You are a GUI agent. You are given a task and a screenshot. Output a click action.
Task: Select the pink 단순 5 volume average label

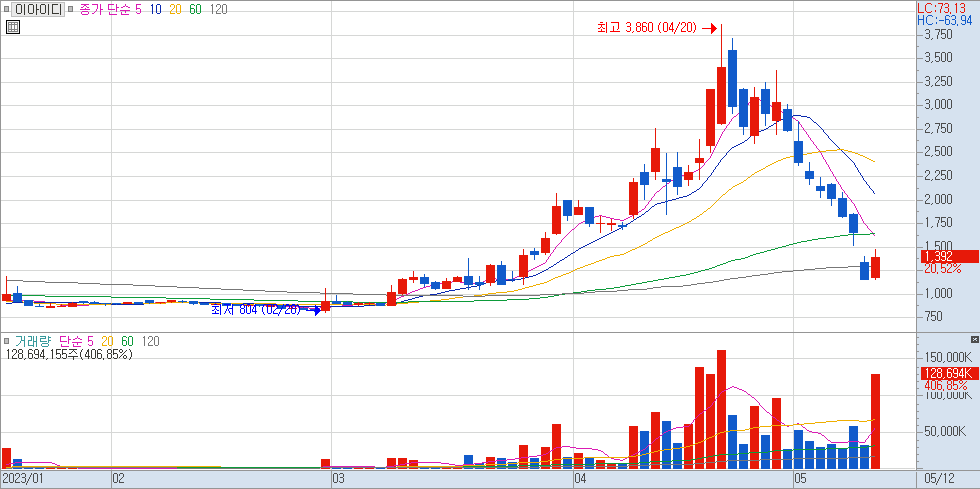pos(76,341)
